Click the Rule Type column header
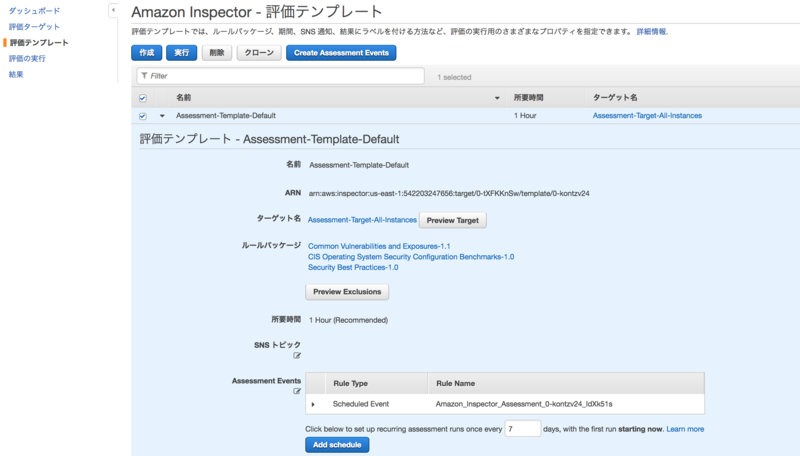The image size is (800, 456). point(351,384)
